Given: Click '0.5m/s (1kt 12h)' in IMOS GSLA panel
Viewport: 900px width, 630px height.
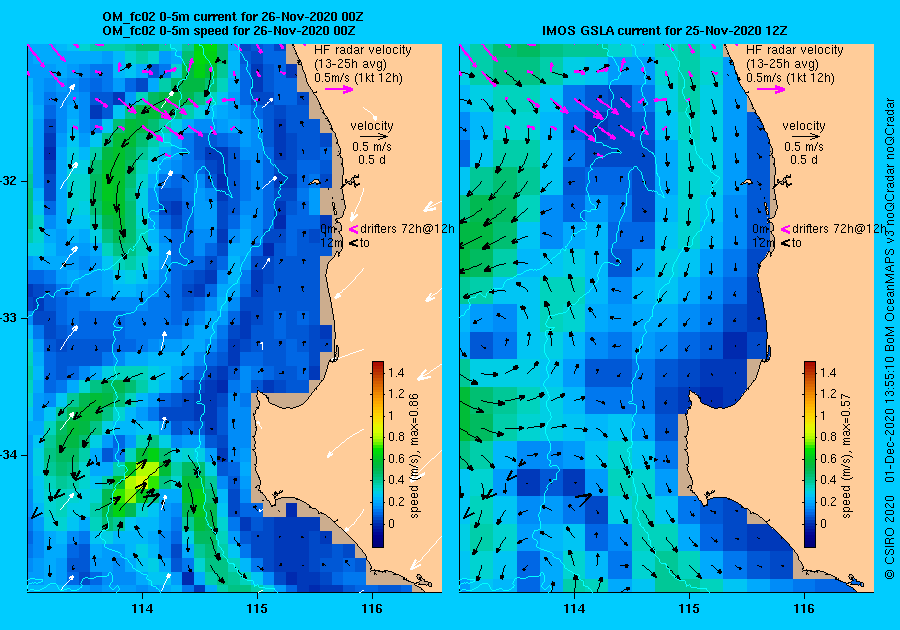Looking at the screenshot, I should [x=790, y=77].
